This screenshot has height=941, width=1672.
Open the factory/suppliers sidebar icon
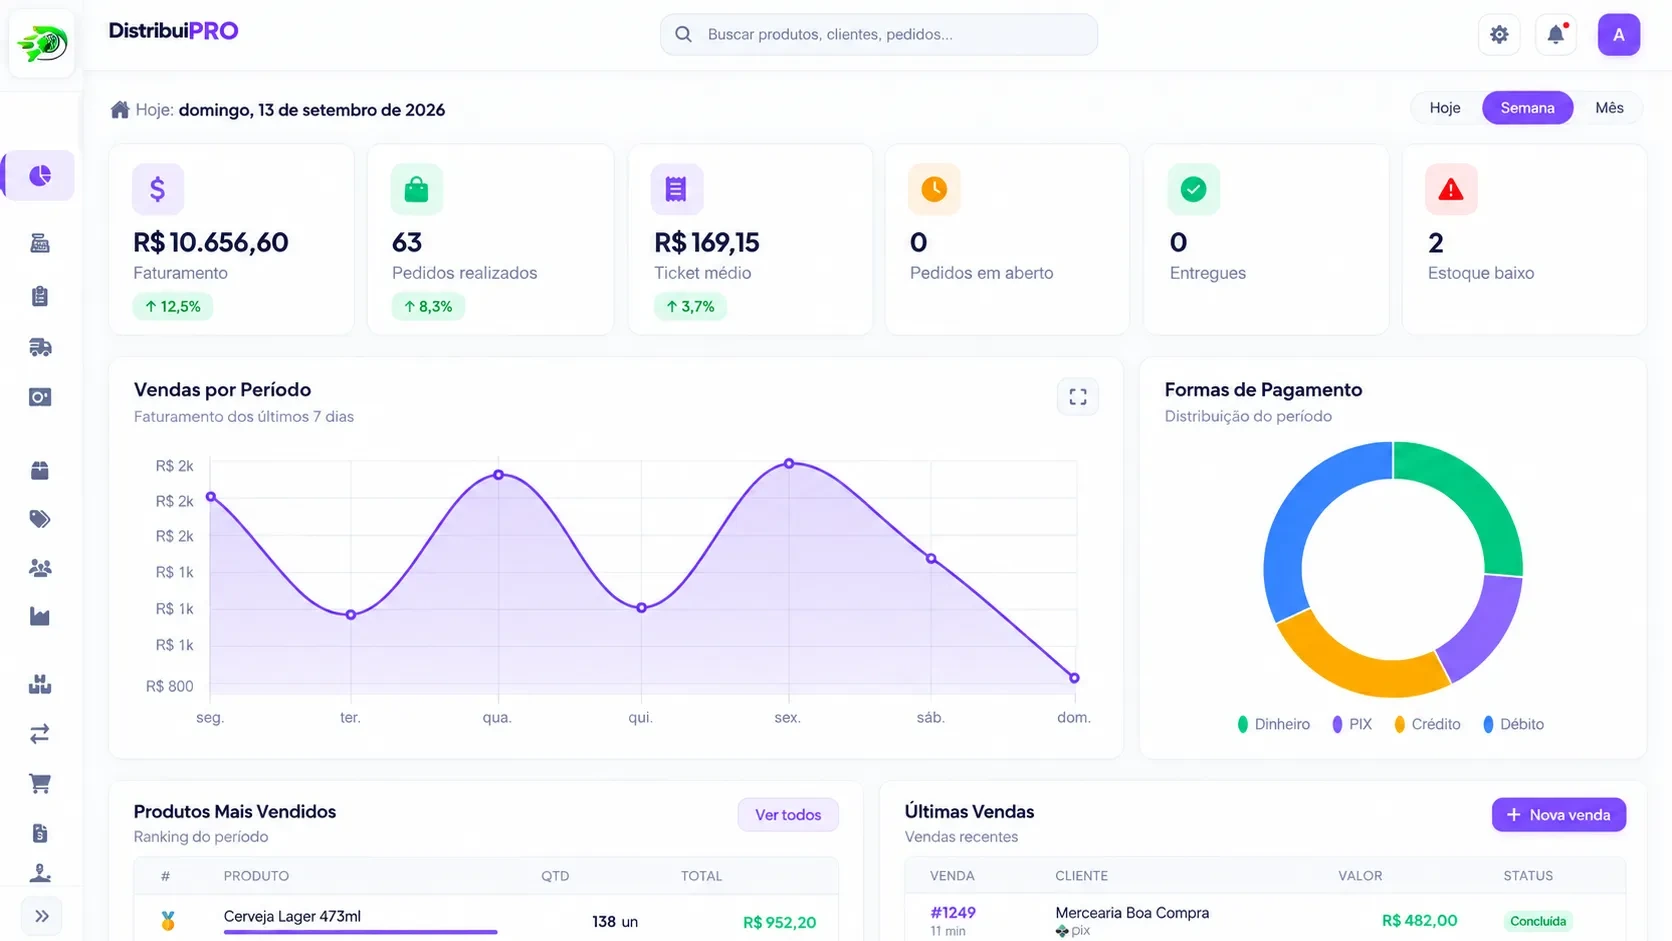tap(40, 617)
